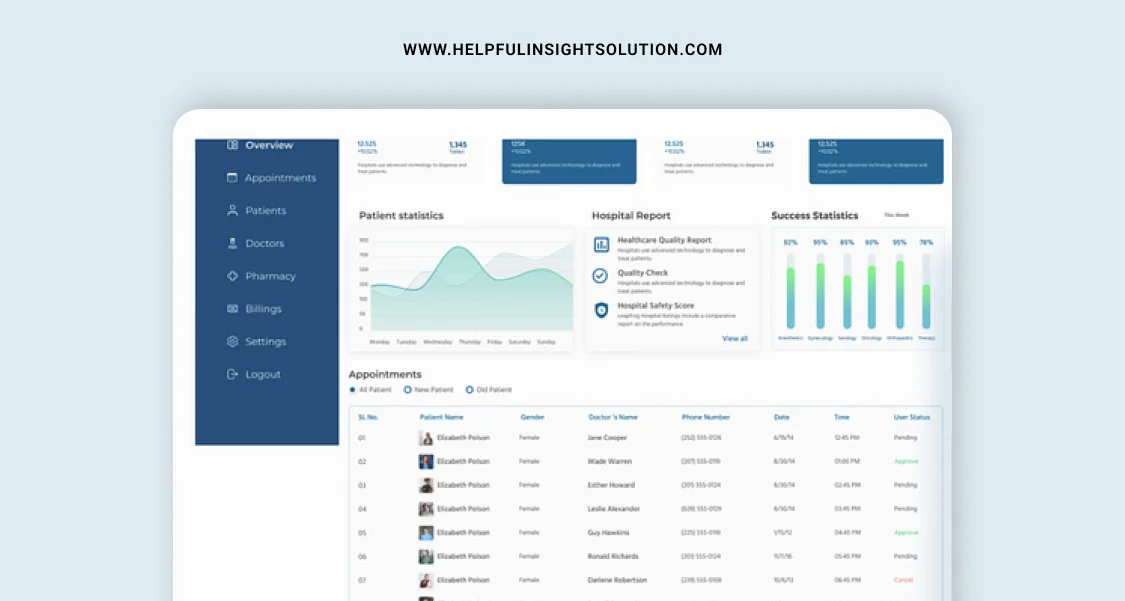This screenshot has height=601, width=1125.
Task: Click the Female cell in row 04
Action: pos(529,508)
